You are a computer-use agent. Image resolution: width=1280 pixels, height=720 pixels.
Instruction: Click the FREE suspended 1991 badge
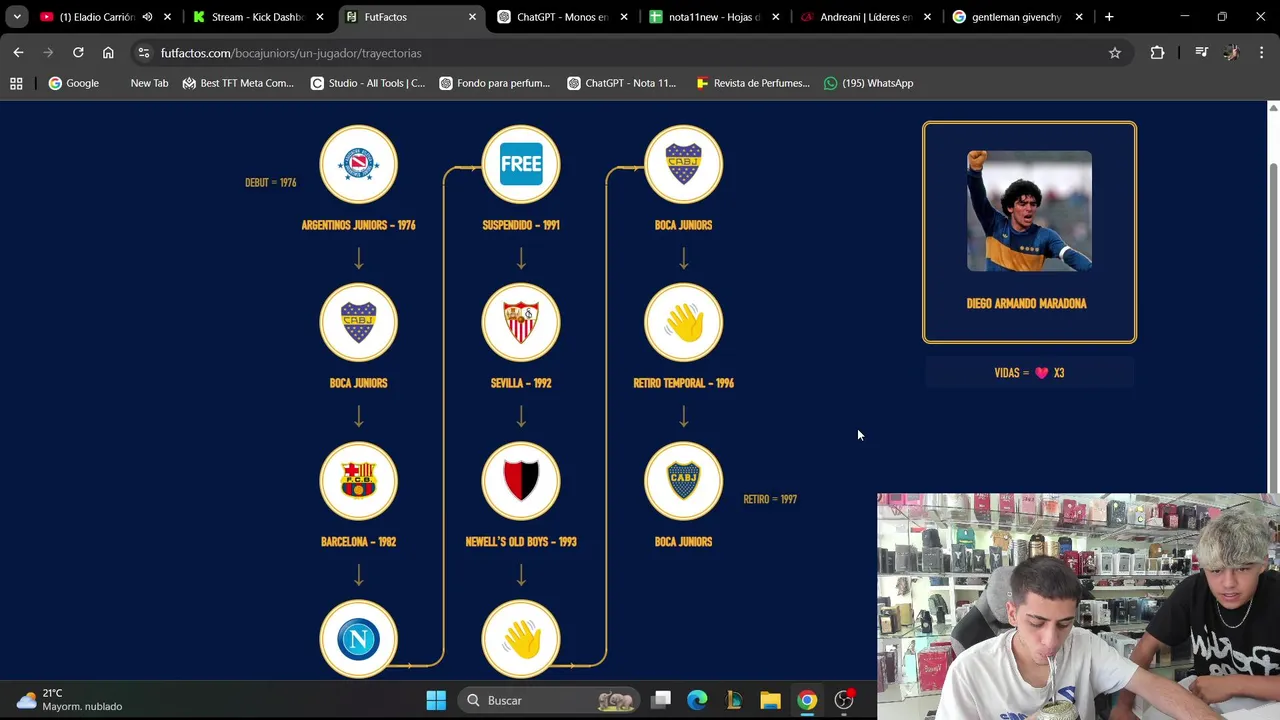pyautogui.click(x=521, y=164)
